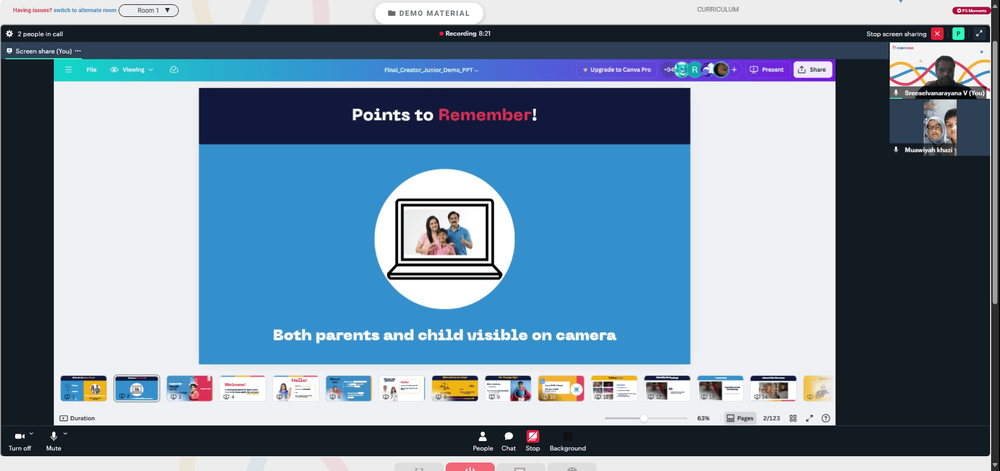
Task: Open grid view icon next to page counter
Action: click(793, 418)
